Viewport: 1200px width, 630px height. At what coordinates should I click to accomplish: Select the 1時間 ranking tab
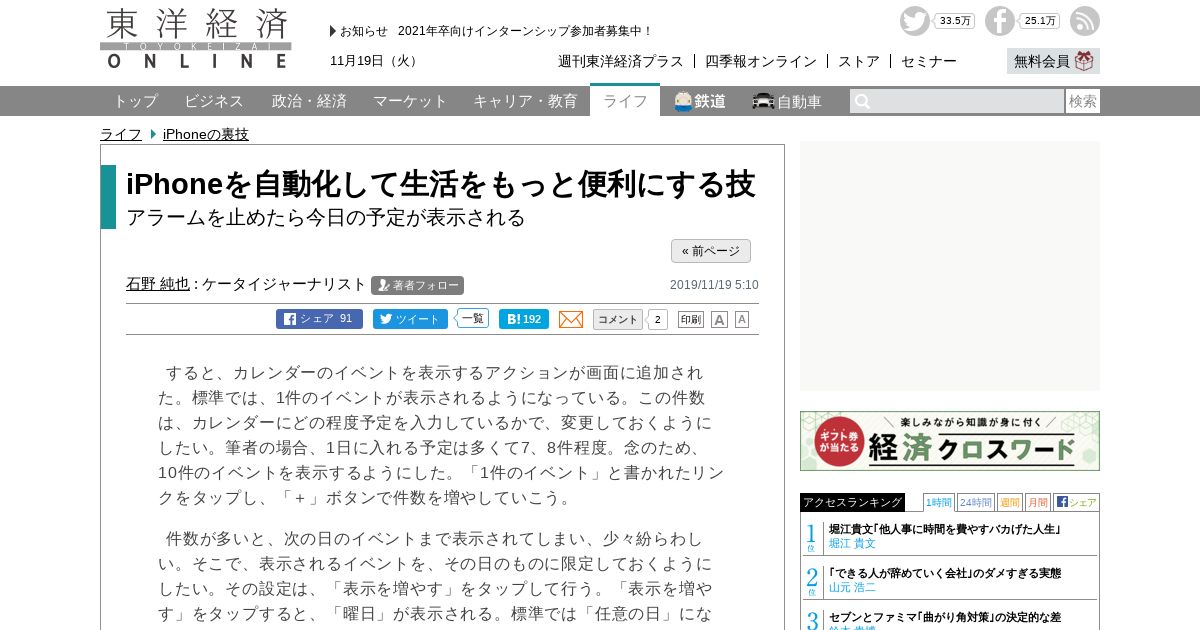click(939, 502)
